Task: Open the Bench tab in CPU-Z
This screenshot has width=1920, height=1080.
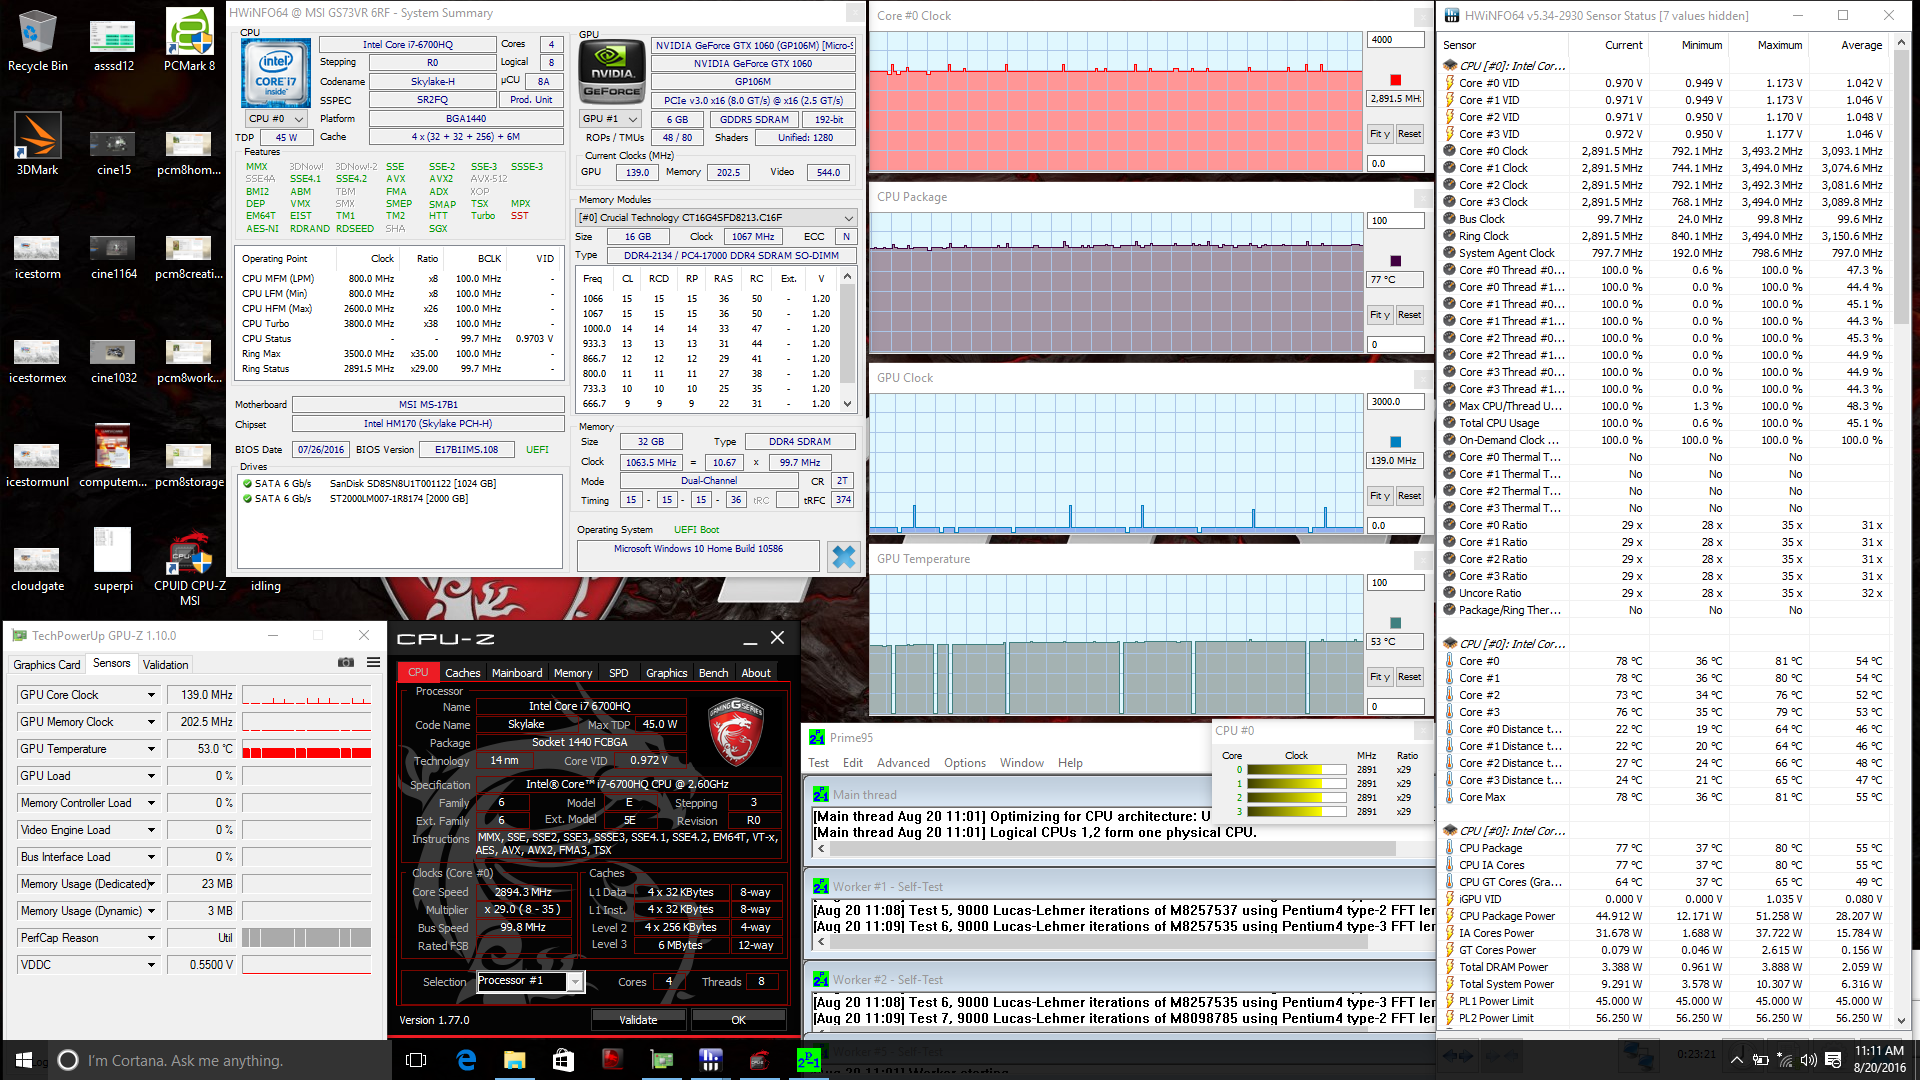Action: pos(713,673)
